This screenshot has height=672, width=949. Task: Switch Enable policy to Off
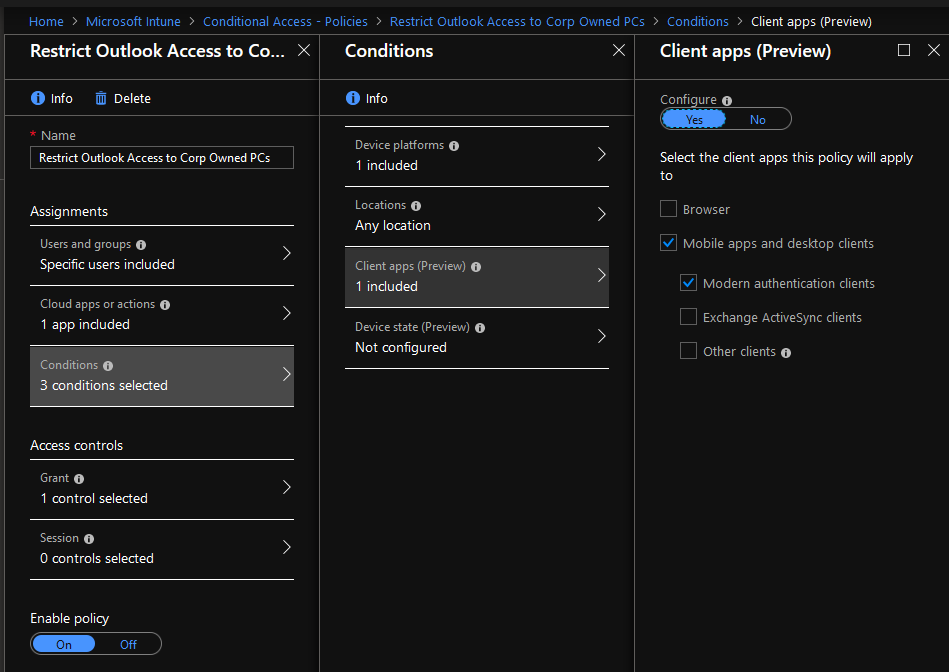pyautogui.click(x=128, y=644)
